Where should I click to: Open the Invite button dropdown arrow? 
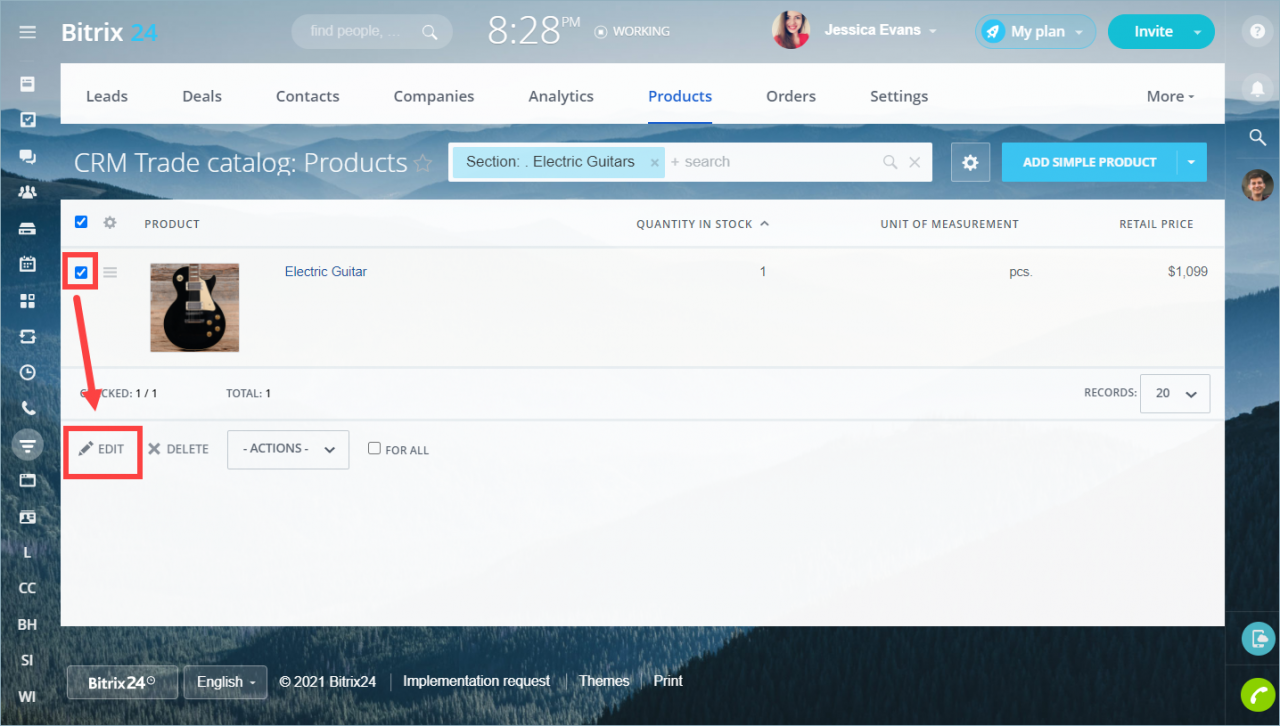click(x=1197, y=32)
